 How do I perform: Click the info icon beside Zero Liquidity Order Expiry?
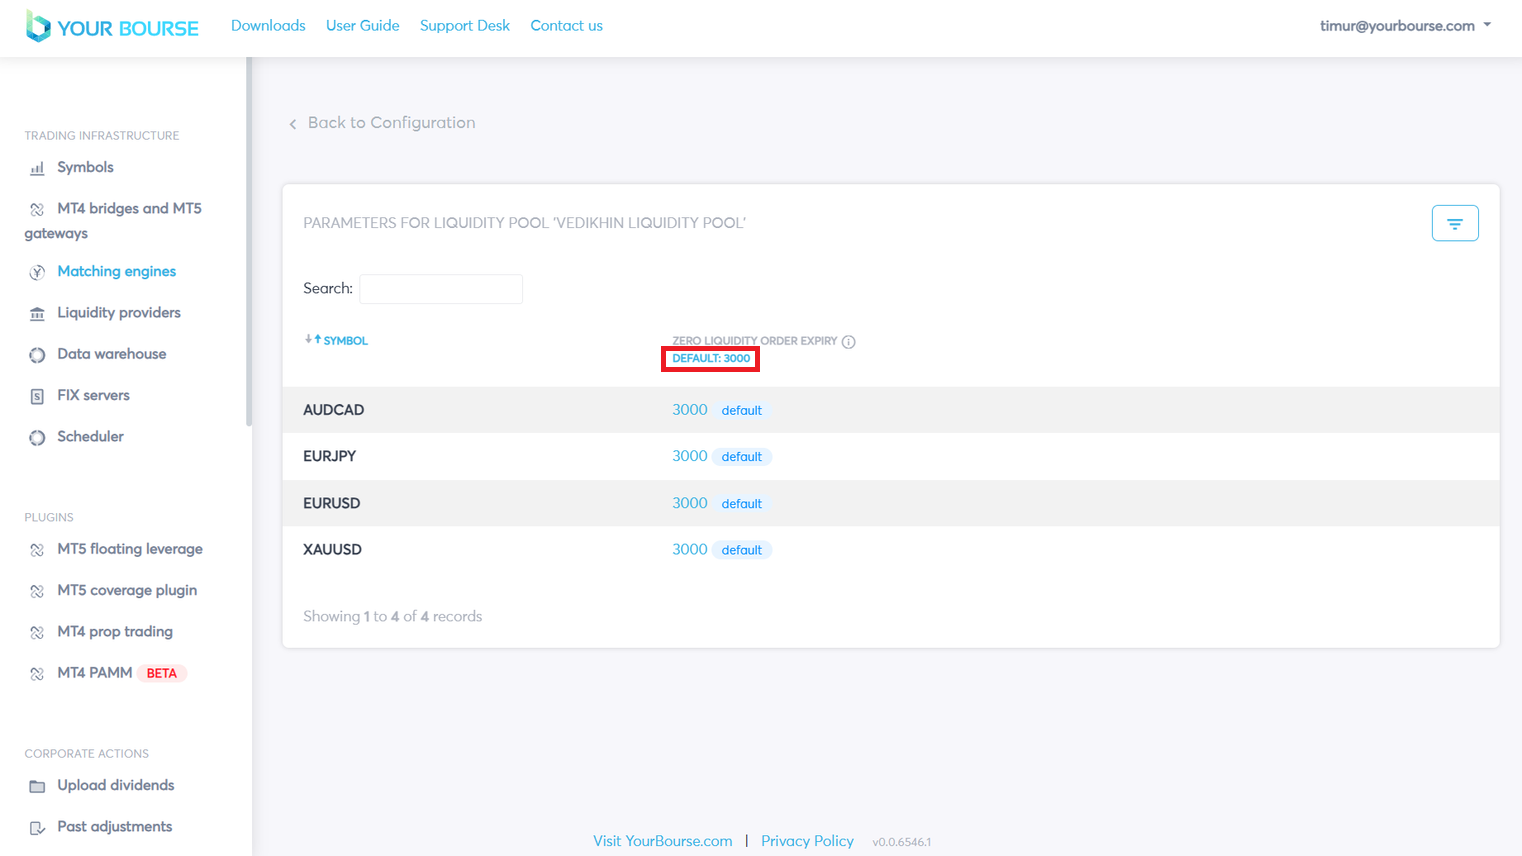848,342
